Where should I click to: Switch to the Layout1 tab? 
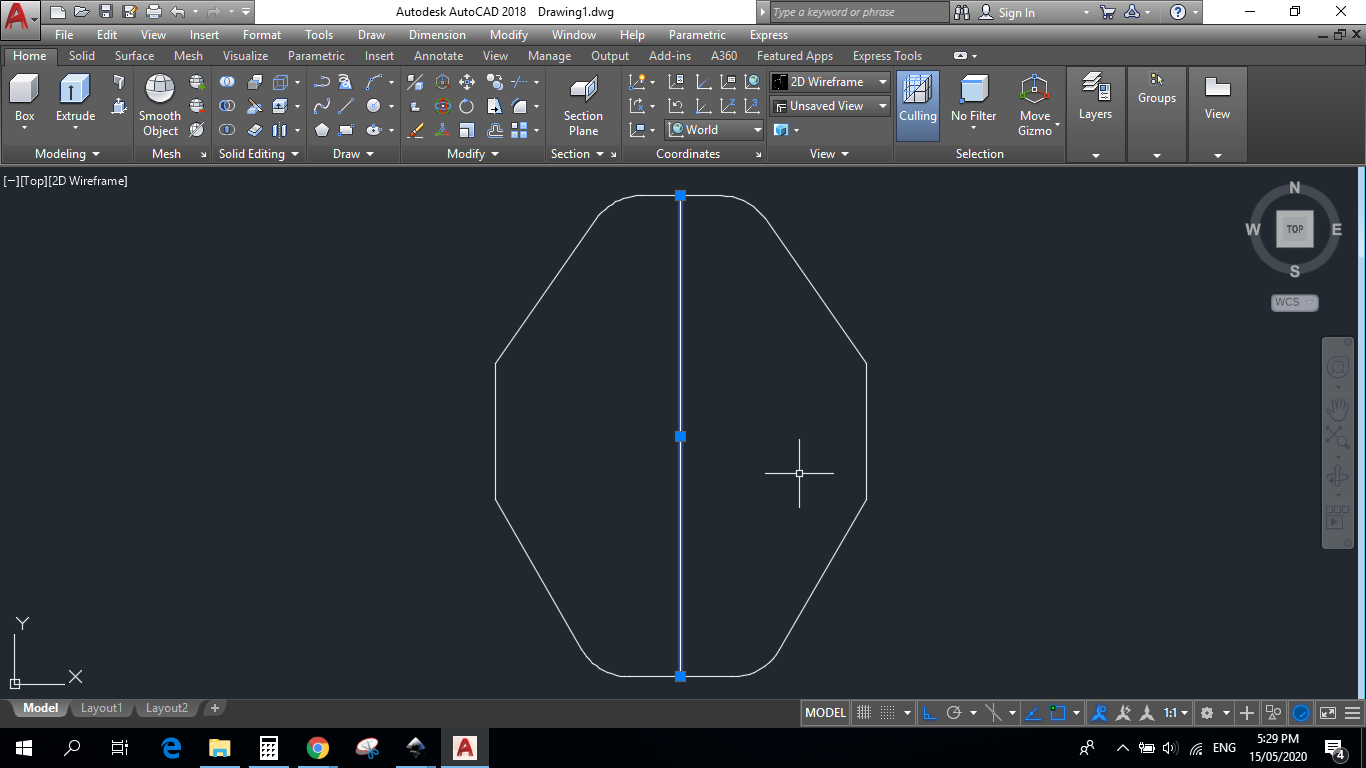pos(101,708)
